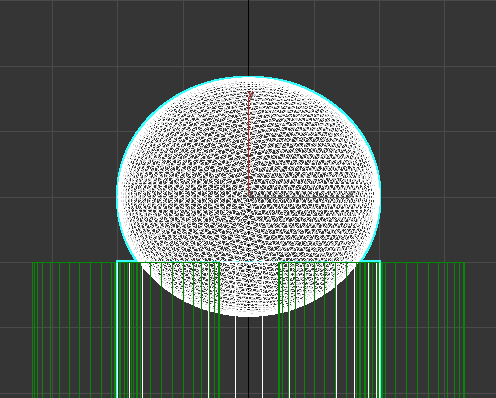Click empty viewport area at top right
The image size is (496, 398).
pos(471,33)
